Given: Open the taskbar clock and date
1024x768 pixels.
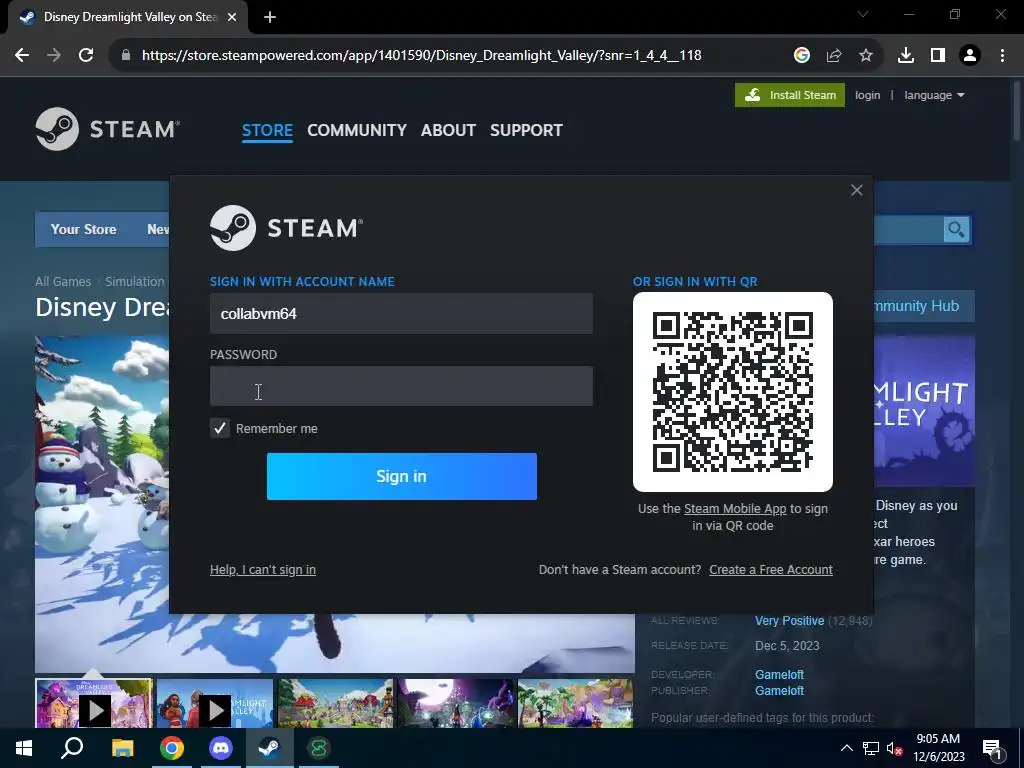Looking at the screenshot, I should tap(938, 748).
